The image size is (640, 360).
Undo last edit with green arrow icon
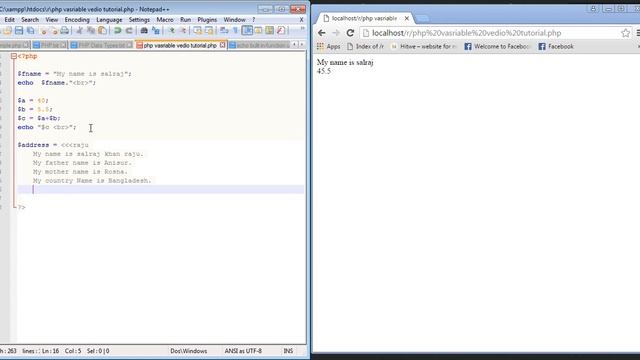(118, 31)
